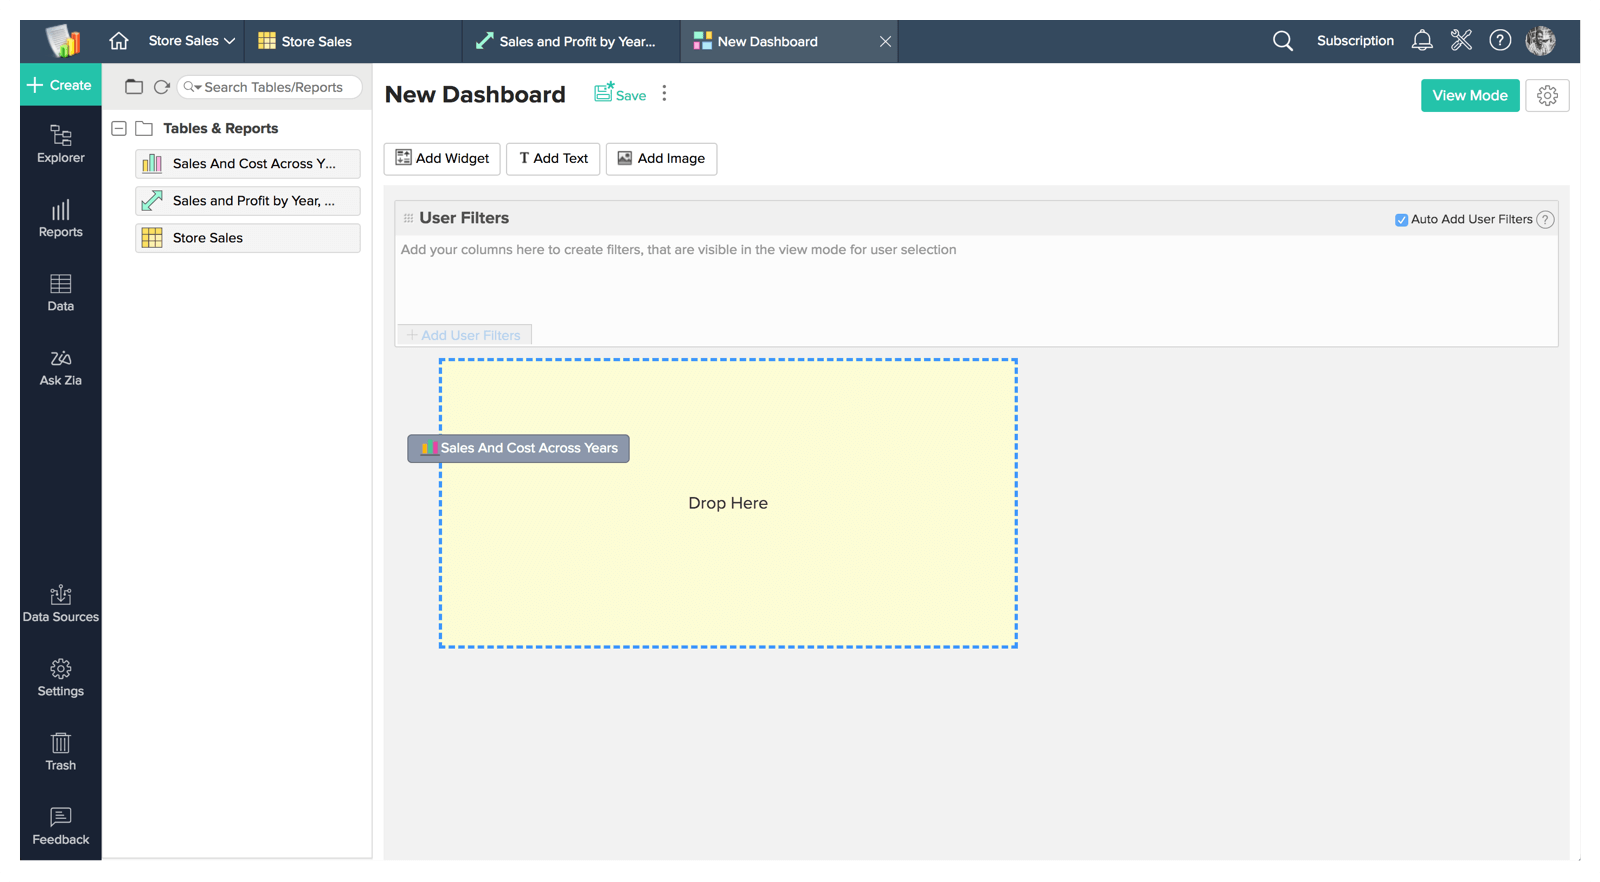Open the Trash in sidebar
Viewport: 1600px width, 882px height.
pos(60,752)
